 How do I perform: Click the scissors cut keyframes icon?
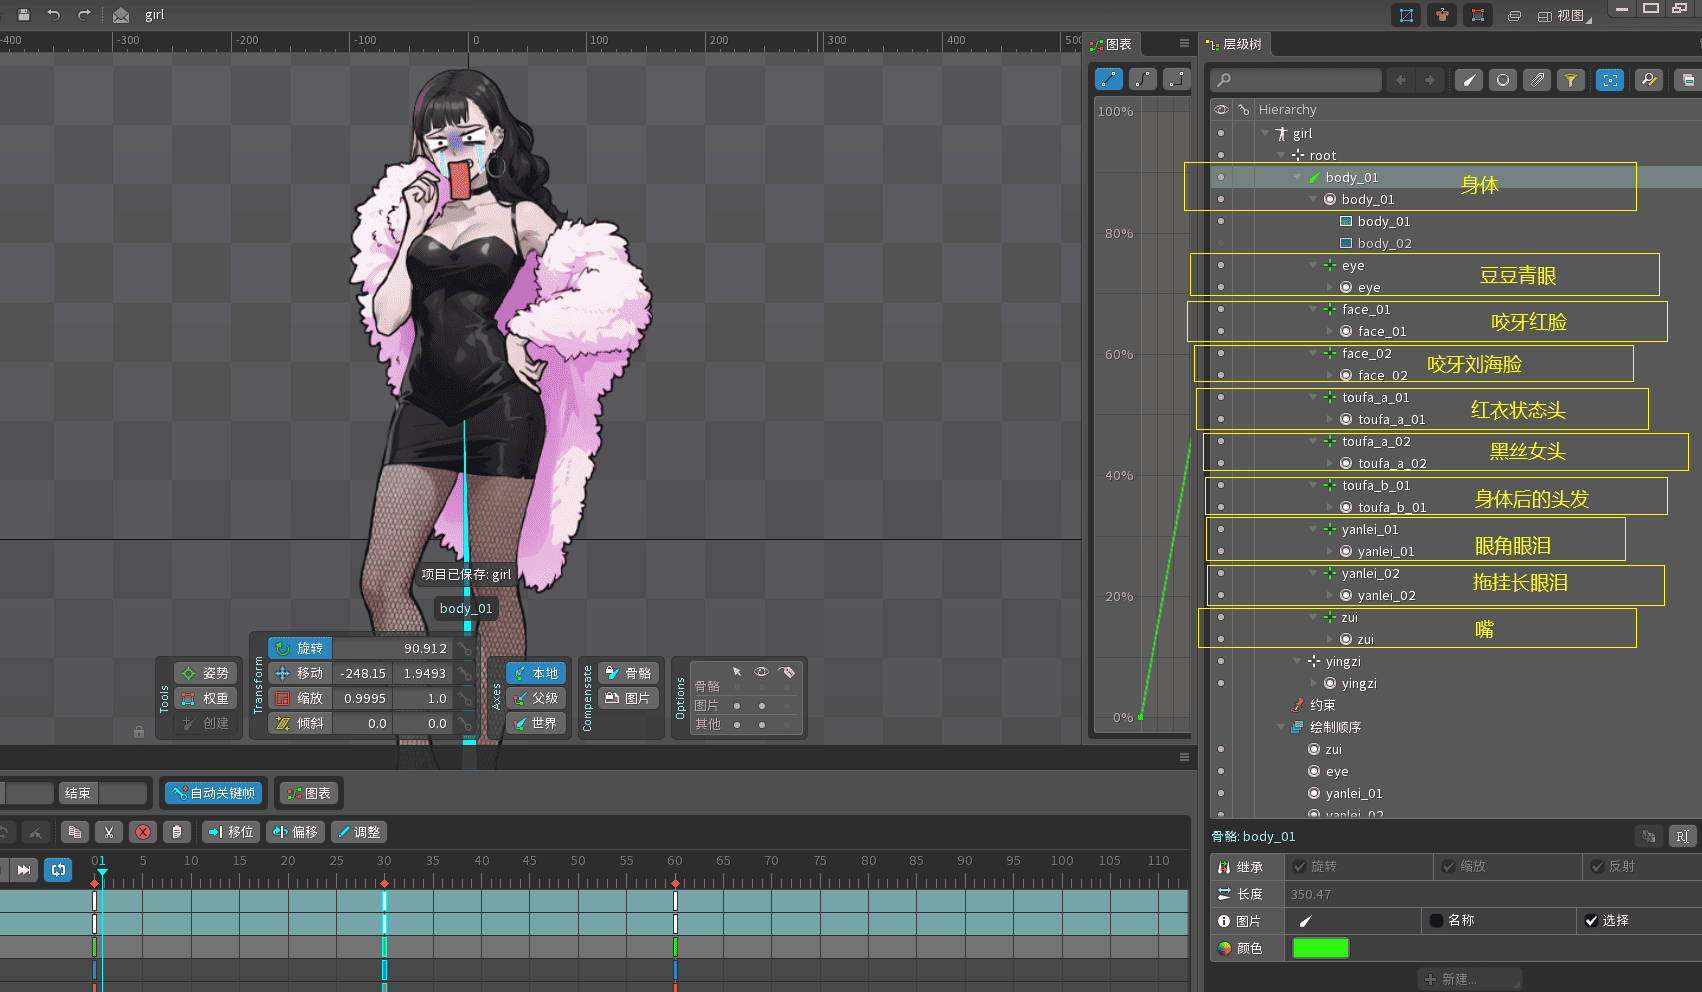pyautogui.click(x=109, y=832)
